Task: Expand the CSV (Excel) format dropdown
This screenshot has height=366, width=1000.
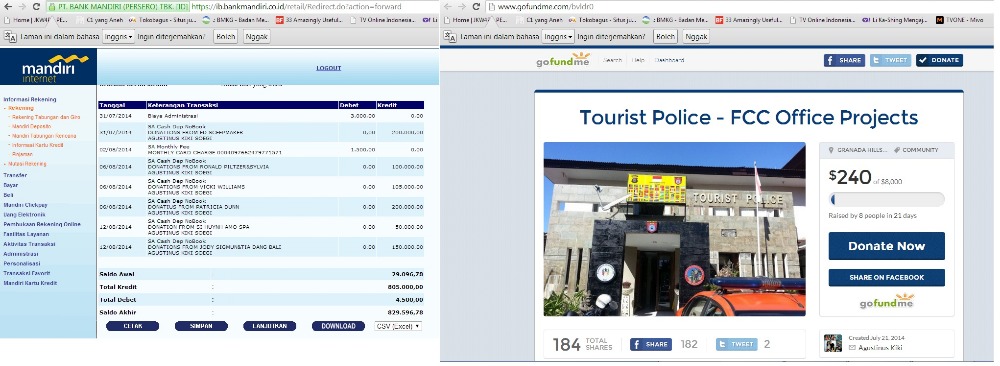Action: [x=398, y=326]
